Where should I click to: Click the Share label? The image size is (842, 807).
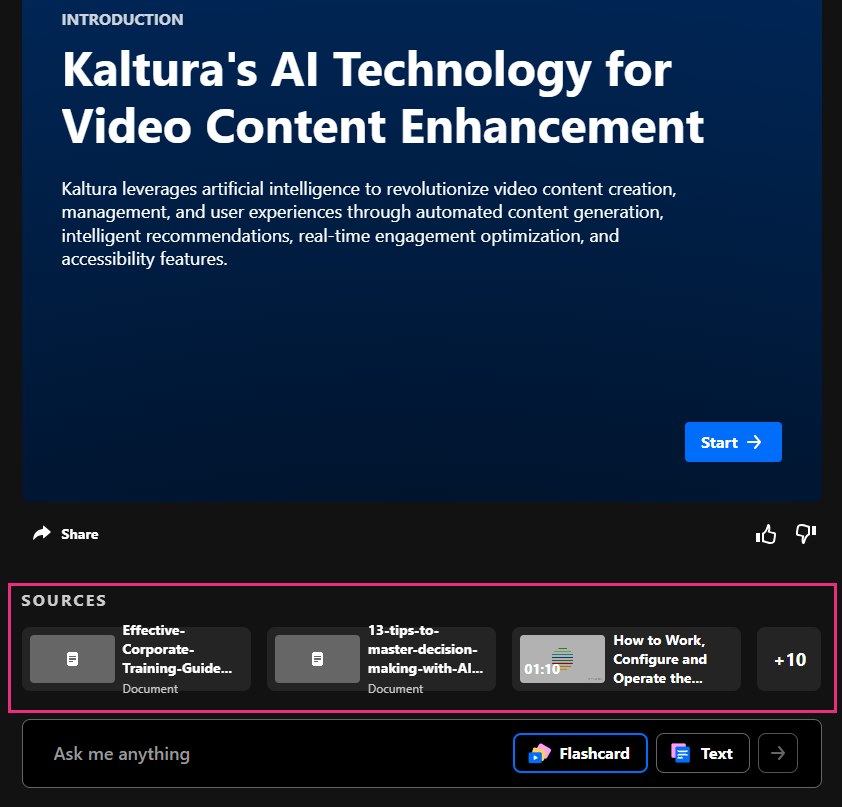click(79, 534)
